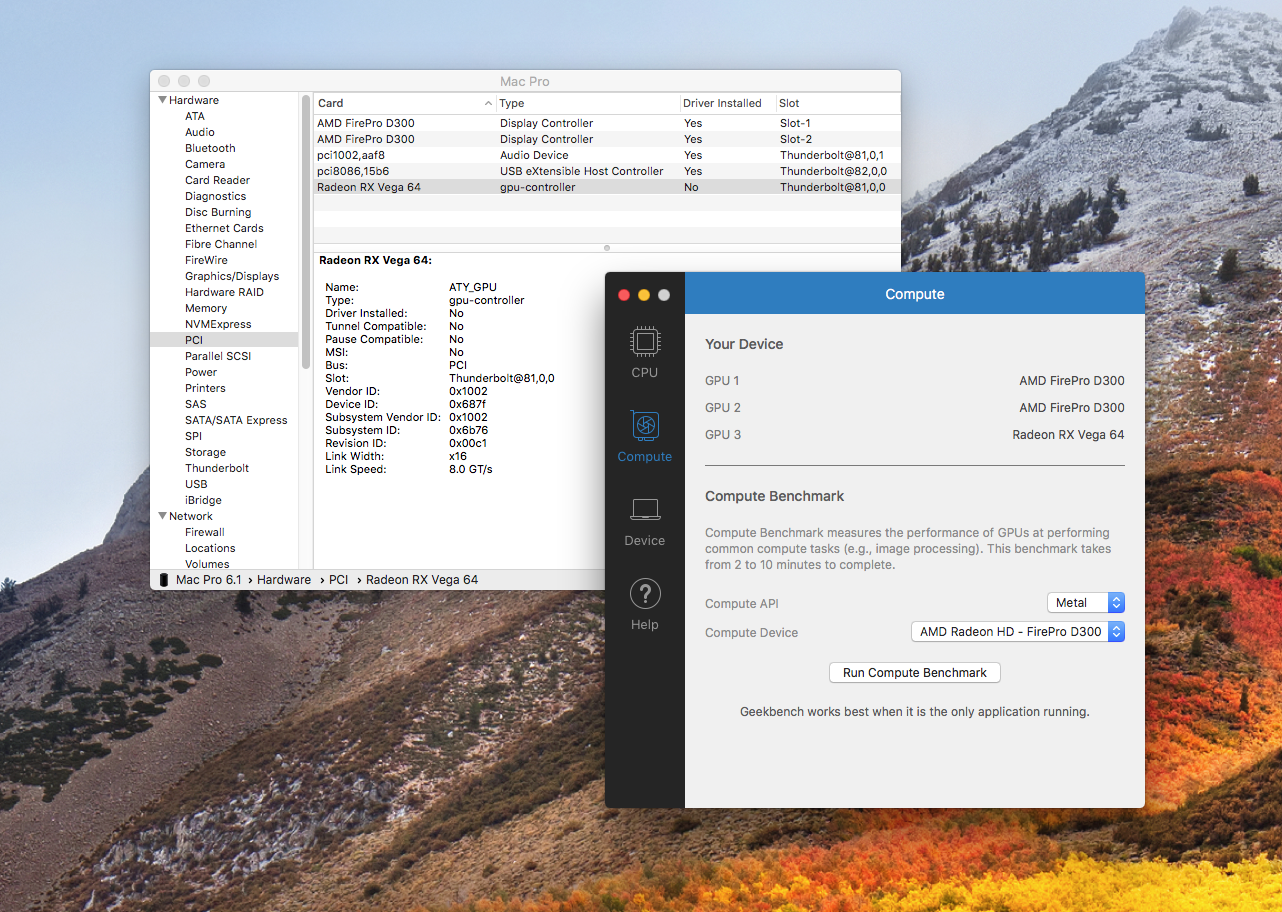The width and height of the screenshot is (1282, 912).
Task: Select Disc Burning in the sidebar
Action: pyautogui.click(x=218, y=212)
